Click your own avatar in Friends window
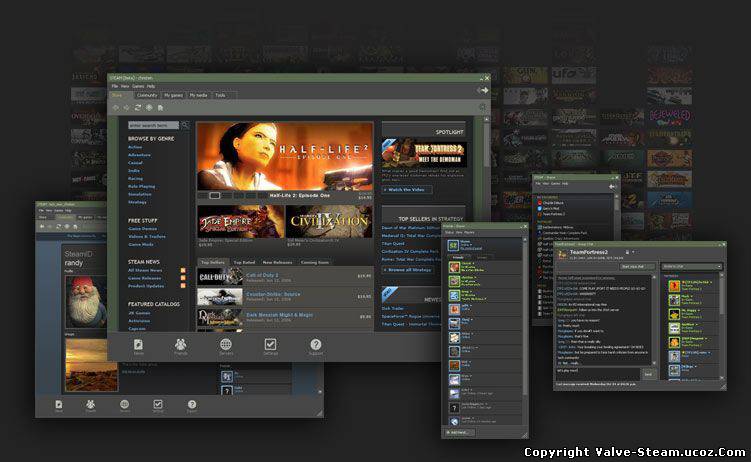Image resolution: width=751 pixels, height=462 pixels. click(453, 246)
